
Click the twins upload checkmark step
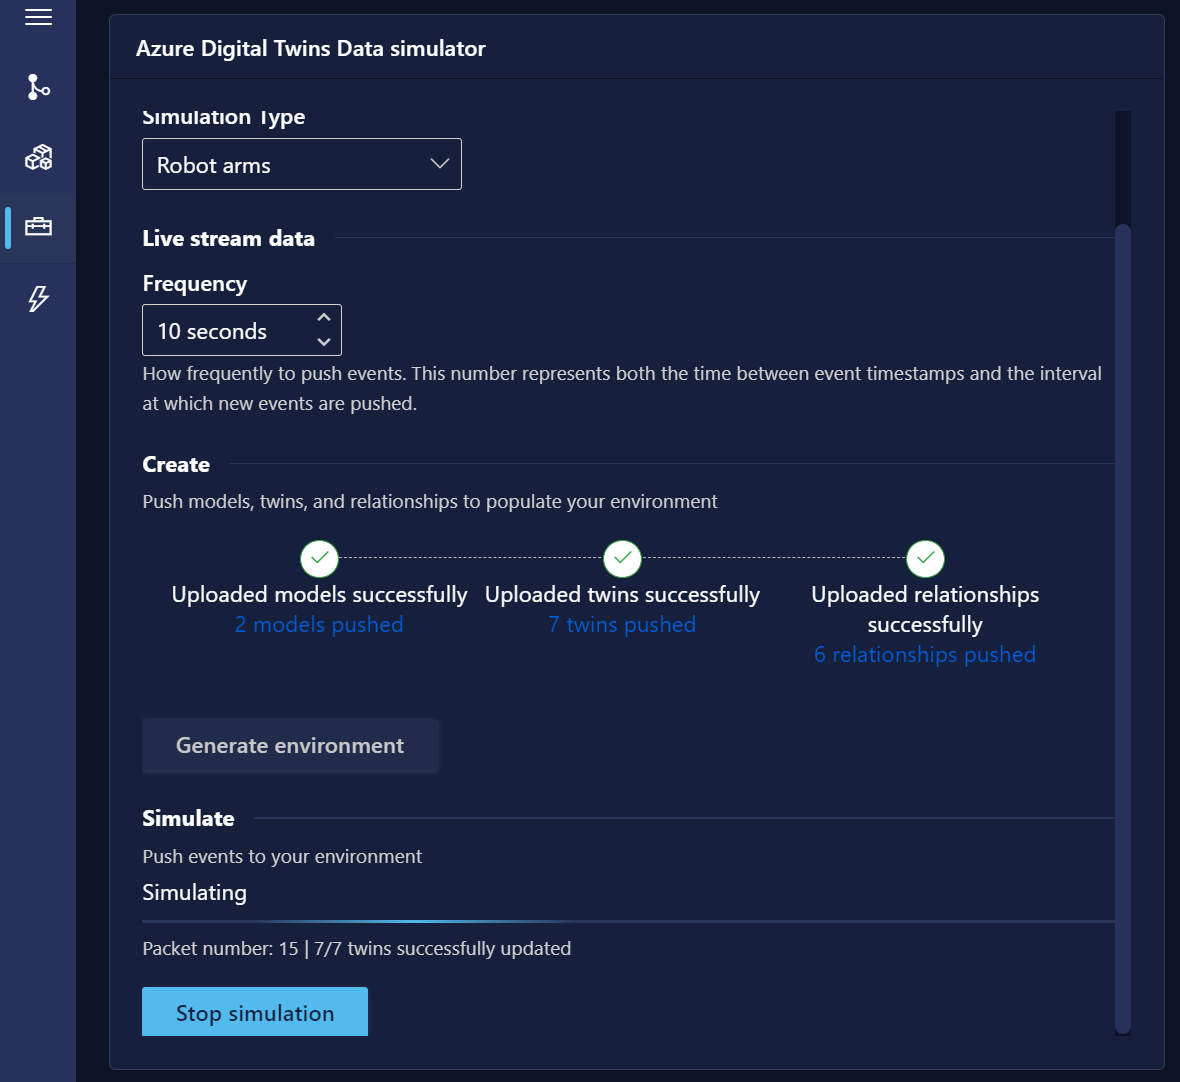click(x=622, y=558)
